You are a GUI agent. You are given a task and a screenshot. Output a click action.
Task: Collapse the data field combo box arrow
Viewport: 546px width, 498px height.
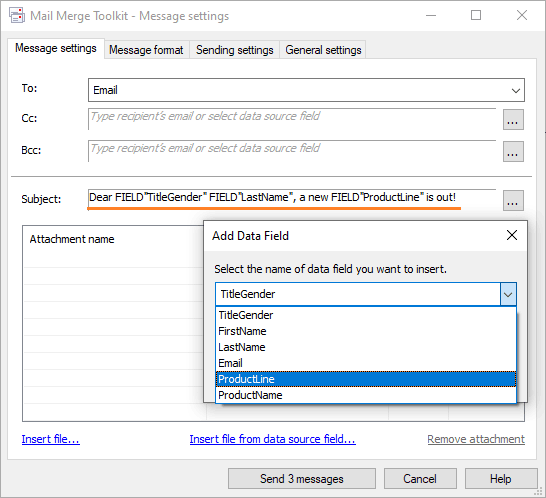(508, 294)
